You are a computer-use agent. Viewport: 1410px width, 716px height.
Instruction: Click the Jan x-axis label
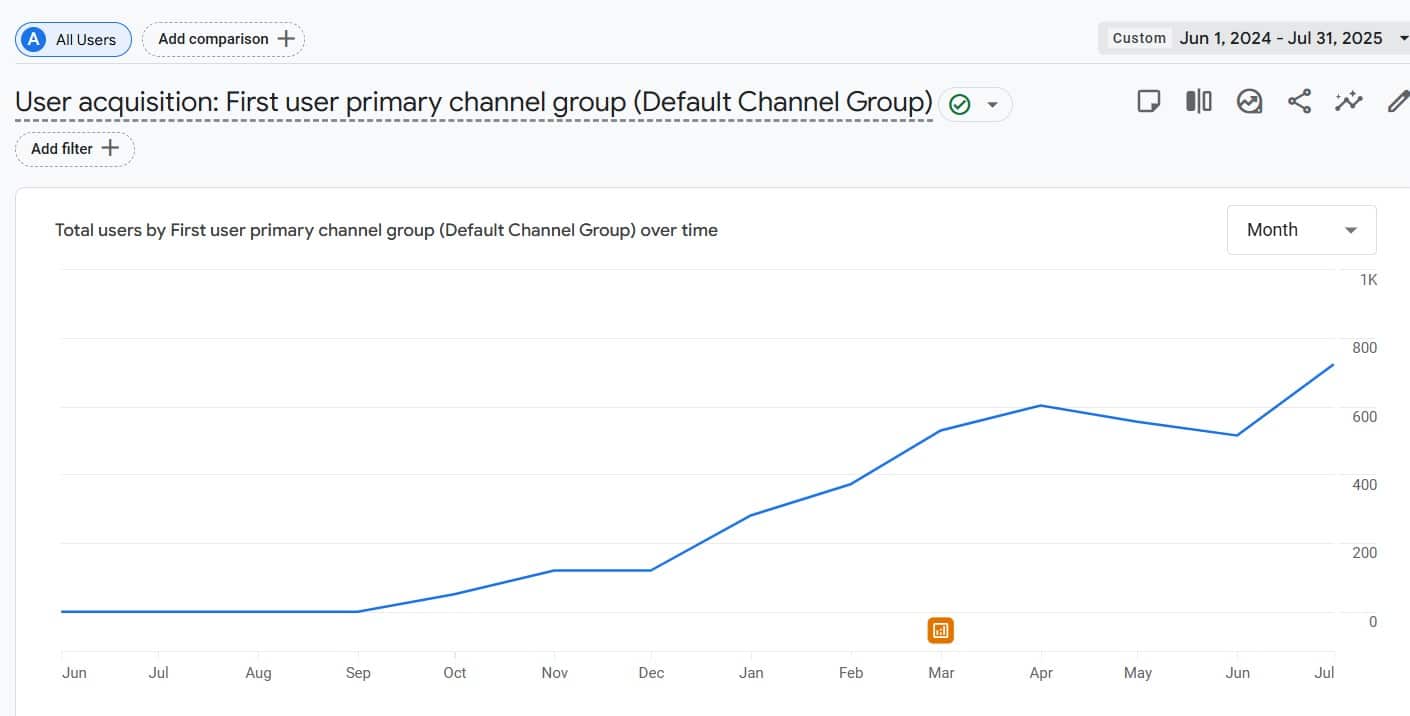750,673
